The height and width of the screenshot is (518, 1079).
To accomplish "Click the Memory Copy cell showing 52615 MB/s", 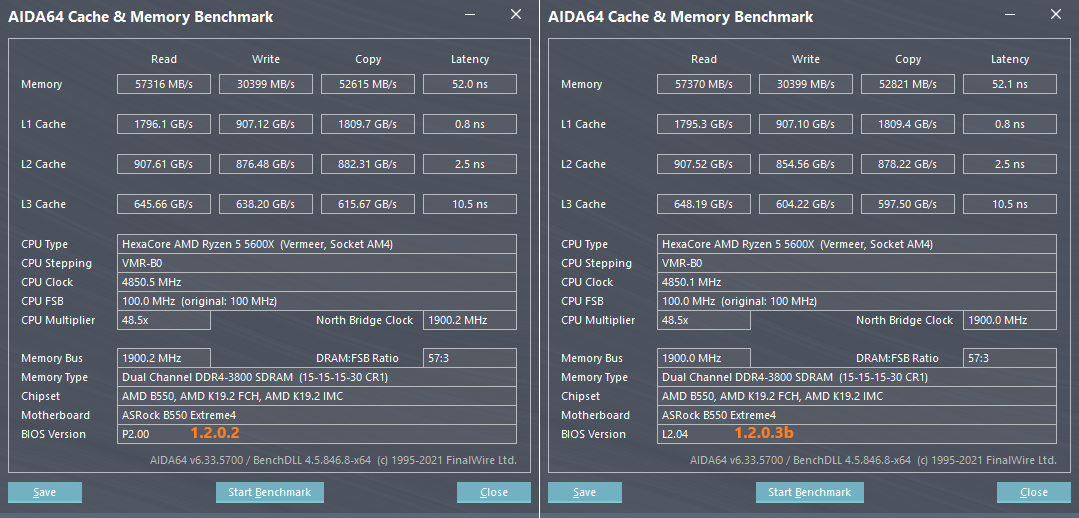I will pyautogui.click(x=368, y=84).
